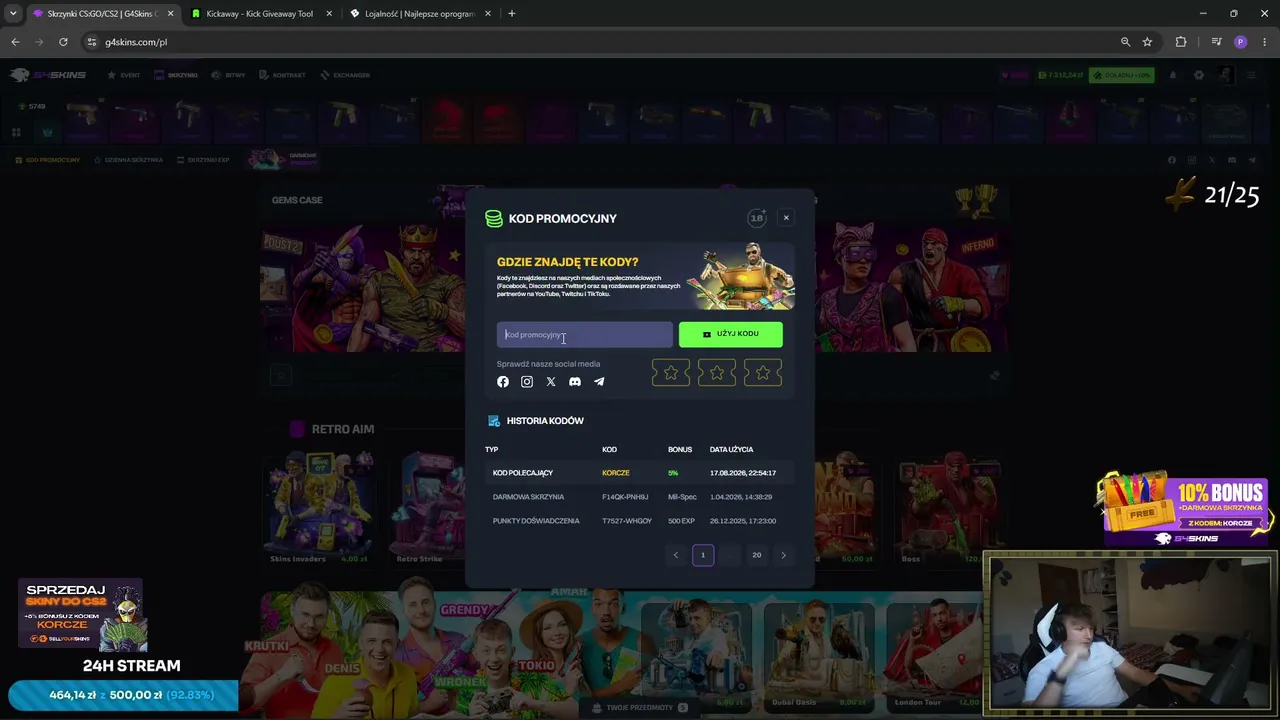
Task: Click the HISTORIA KODÓW heading icon
Action: pyautogui.click(x=494, y=421)
